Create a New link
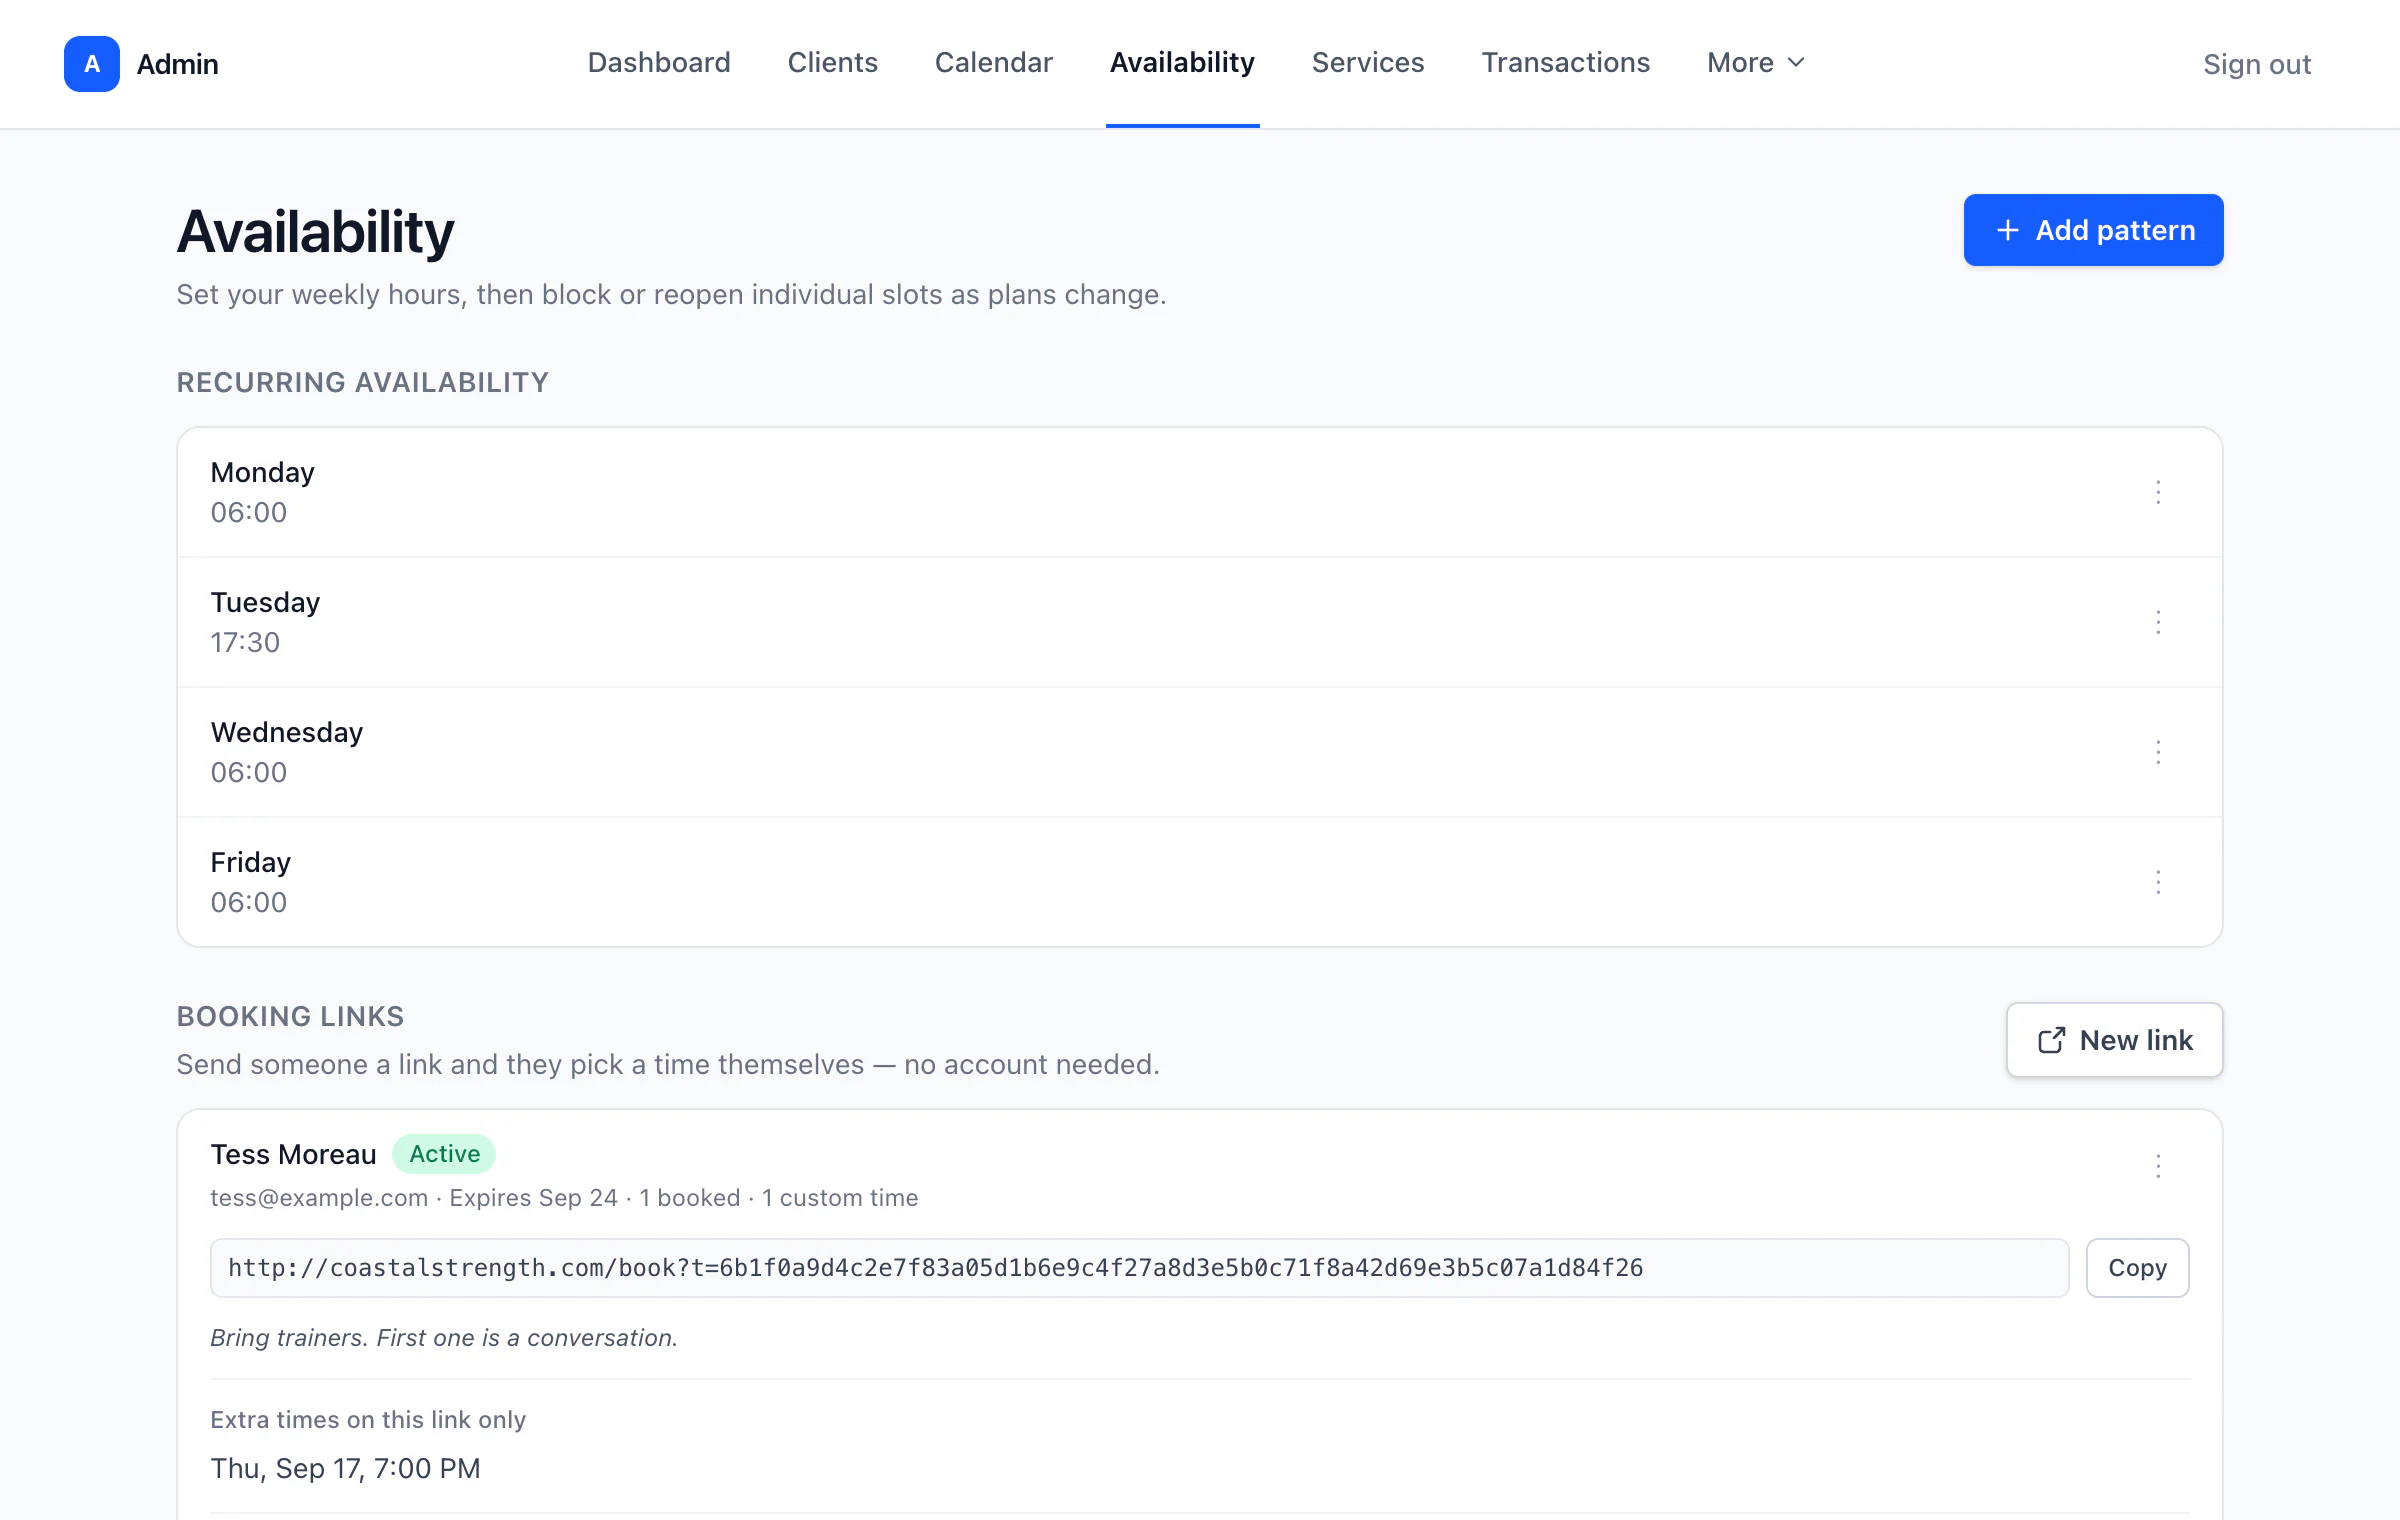Screen dimensions: 2400x1520 tap(2114, 1040)
